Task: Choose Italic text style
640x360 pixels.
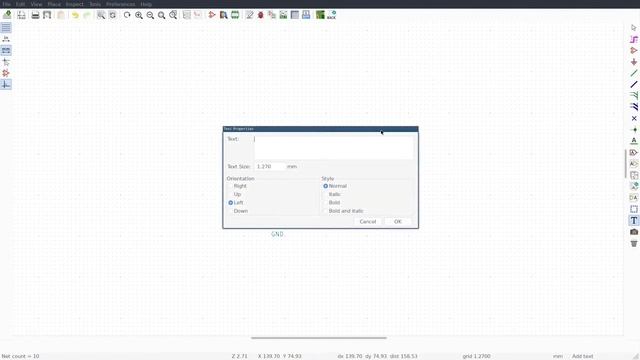Action: coord(332,194)
